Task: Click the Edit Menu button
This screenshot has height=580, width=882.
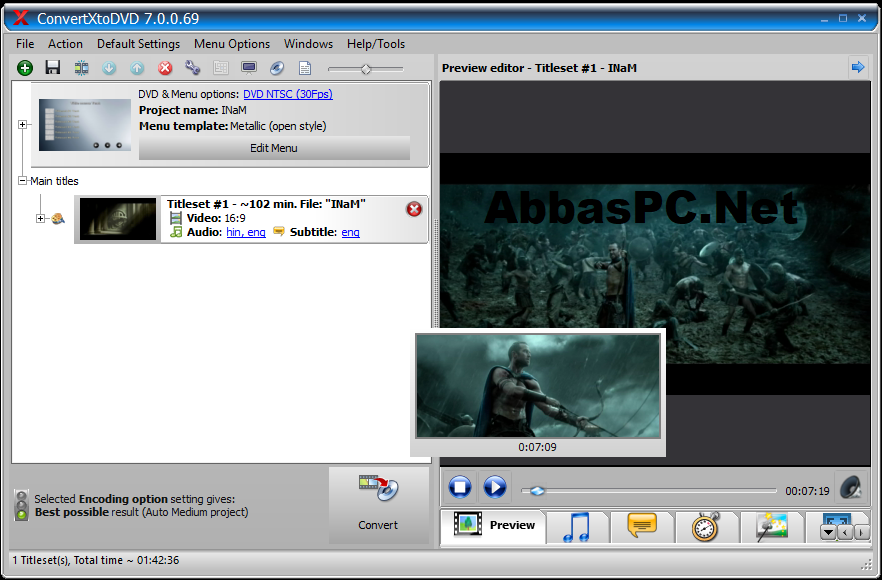Action: pyautogui.click(x=274, y=148)
